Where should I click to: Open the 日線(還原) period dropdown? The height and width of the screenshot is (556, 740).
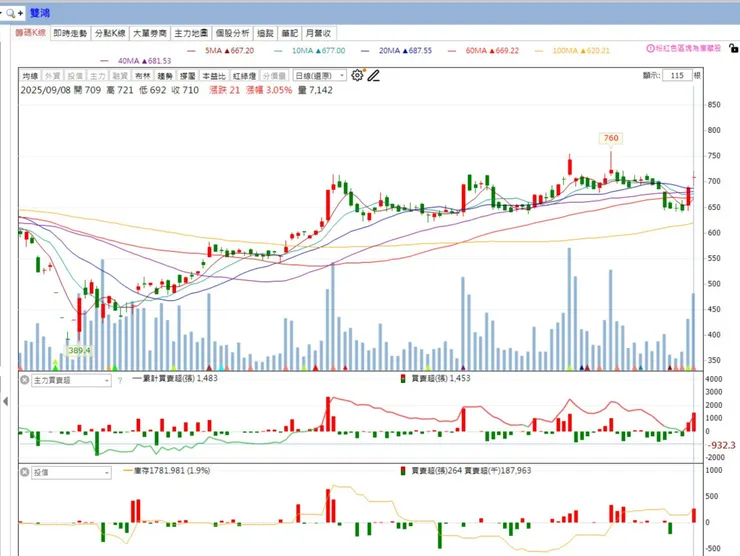pyautogui.click(x=320, y=76)
